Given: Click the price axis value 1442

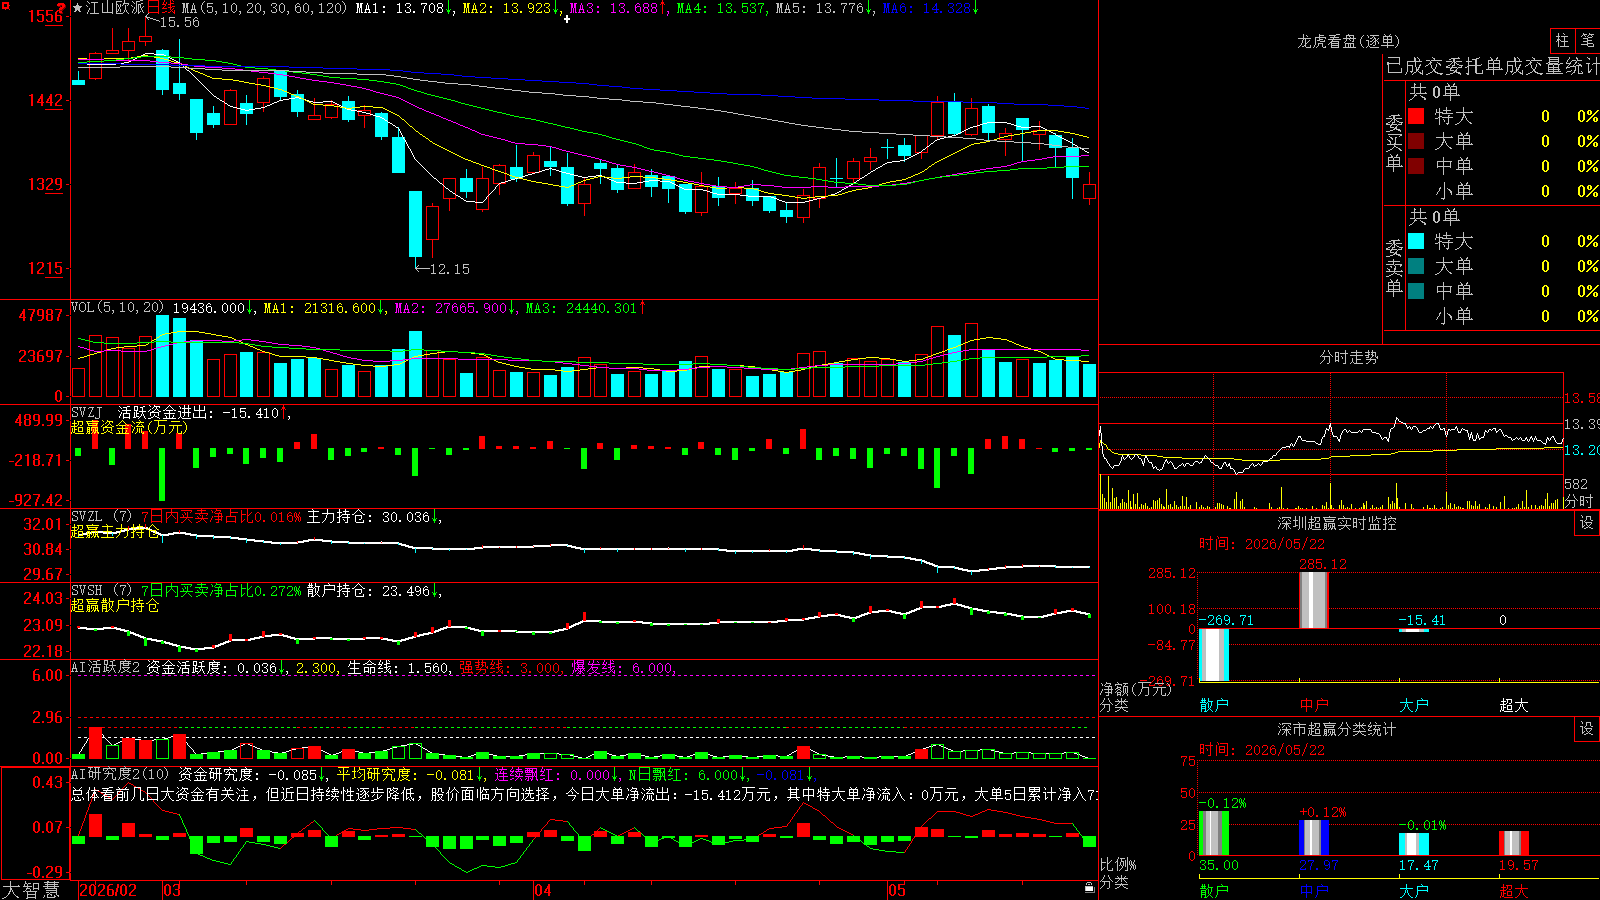Looking at the screenshot, I should point(46,100).
